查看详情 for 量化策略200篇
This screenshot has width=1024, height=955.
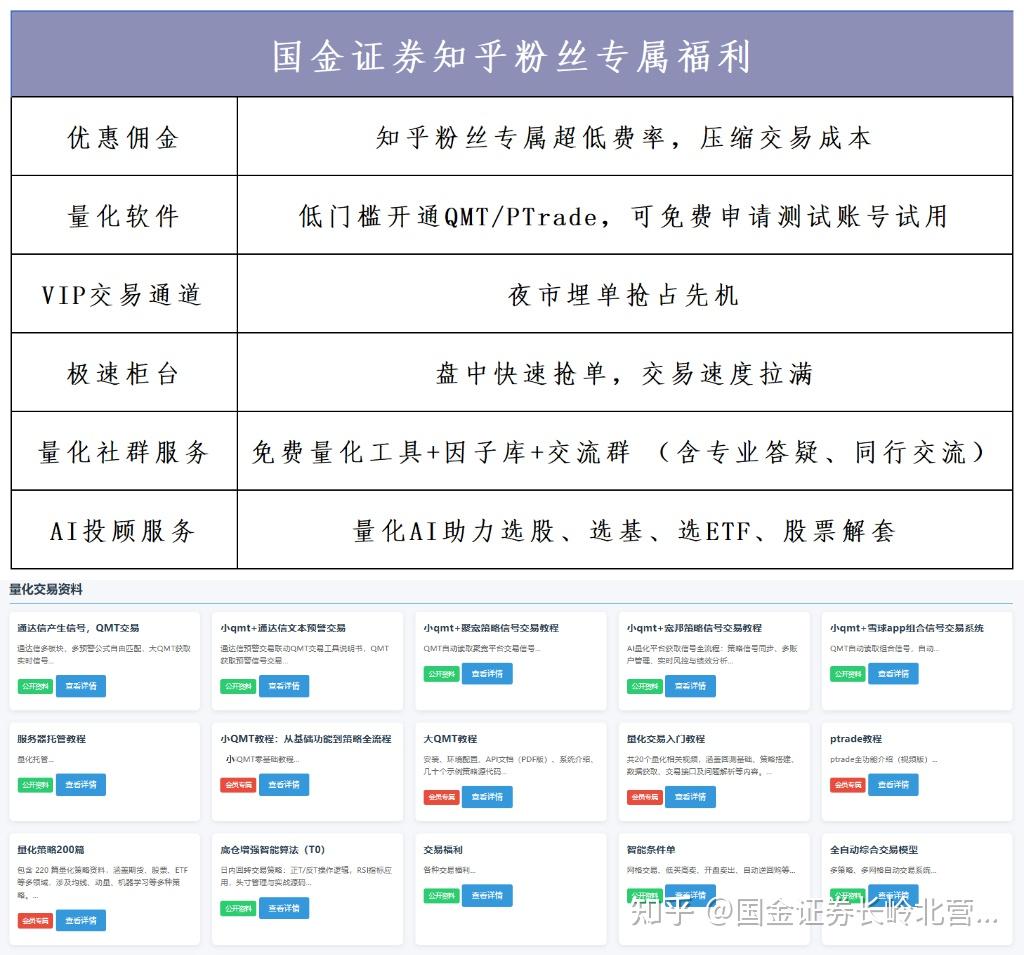point(80,920)
